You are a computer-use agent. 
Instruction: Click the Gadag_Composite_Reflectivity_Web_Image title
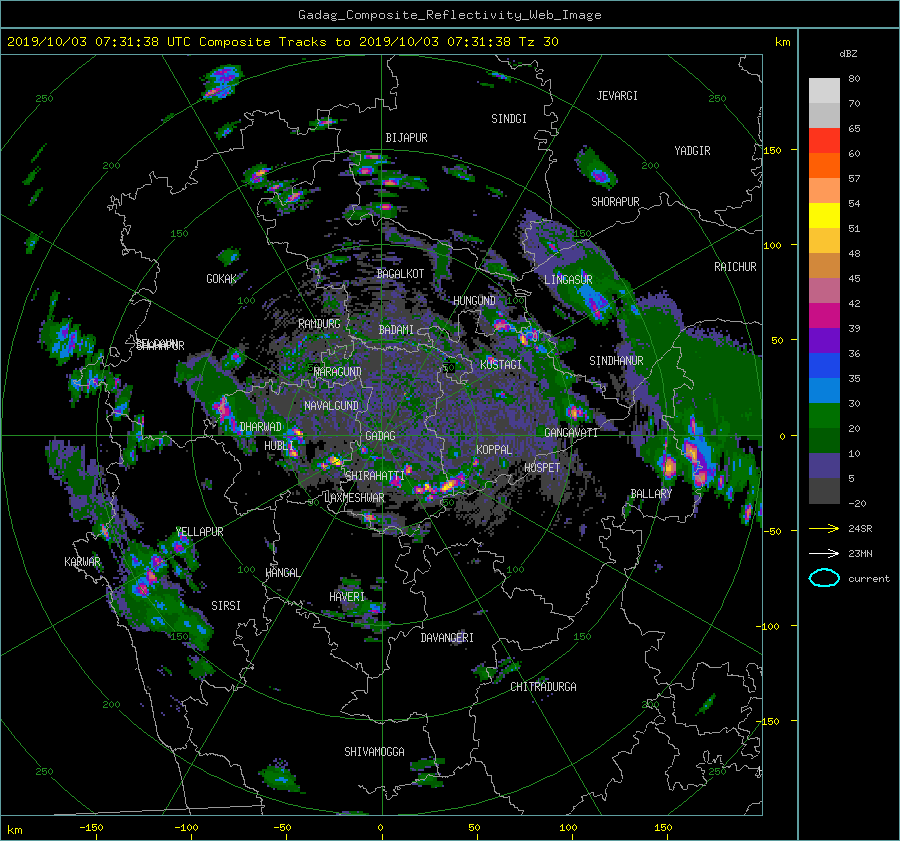coord(449,15)
